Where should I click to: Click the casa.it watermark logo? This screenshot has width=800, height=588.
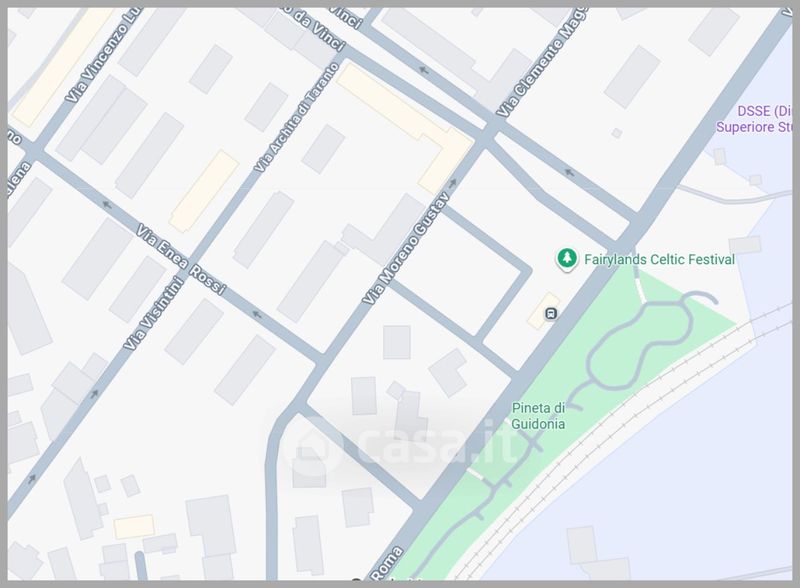(399, 443)
